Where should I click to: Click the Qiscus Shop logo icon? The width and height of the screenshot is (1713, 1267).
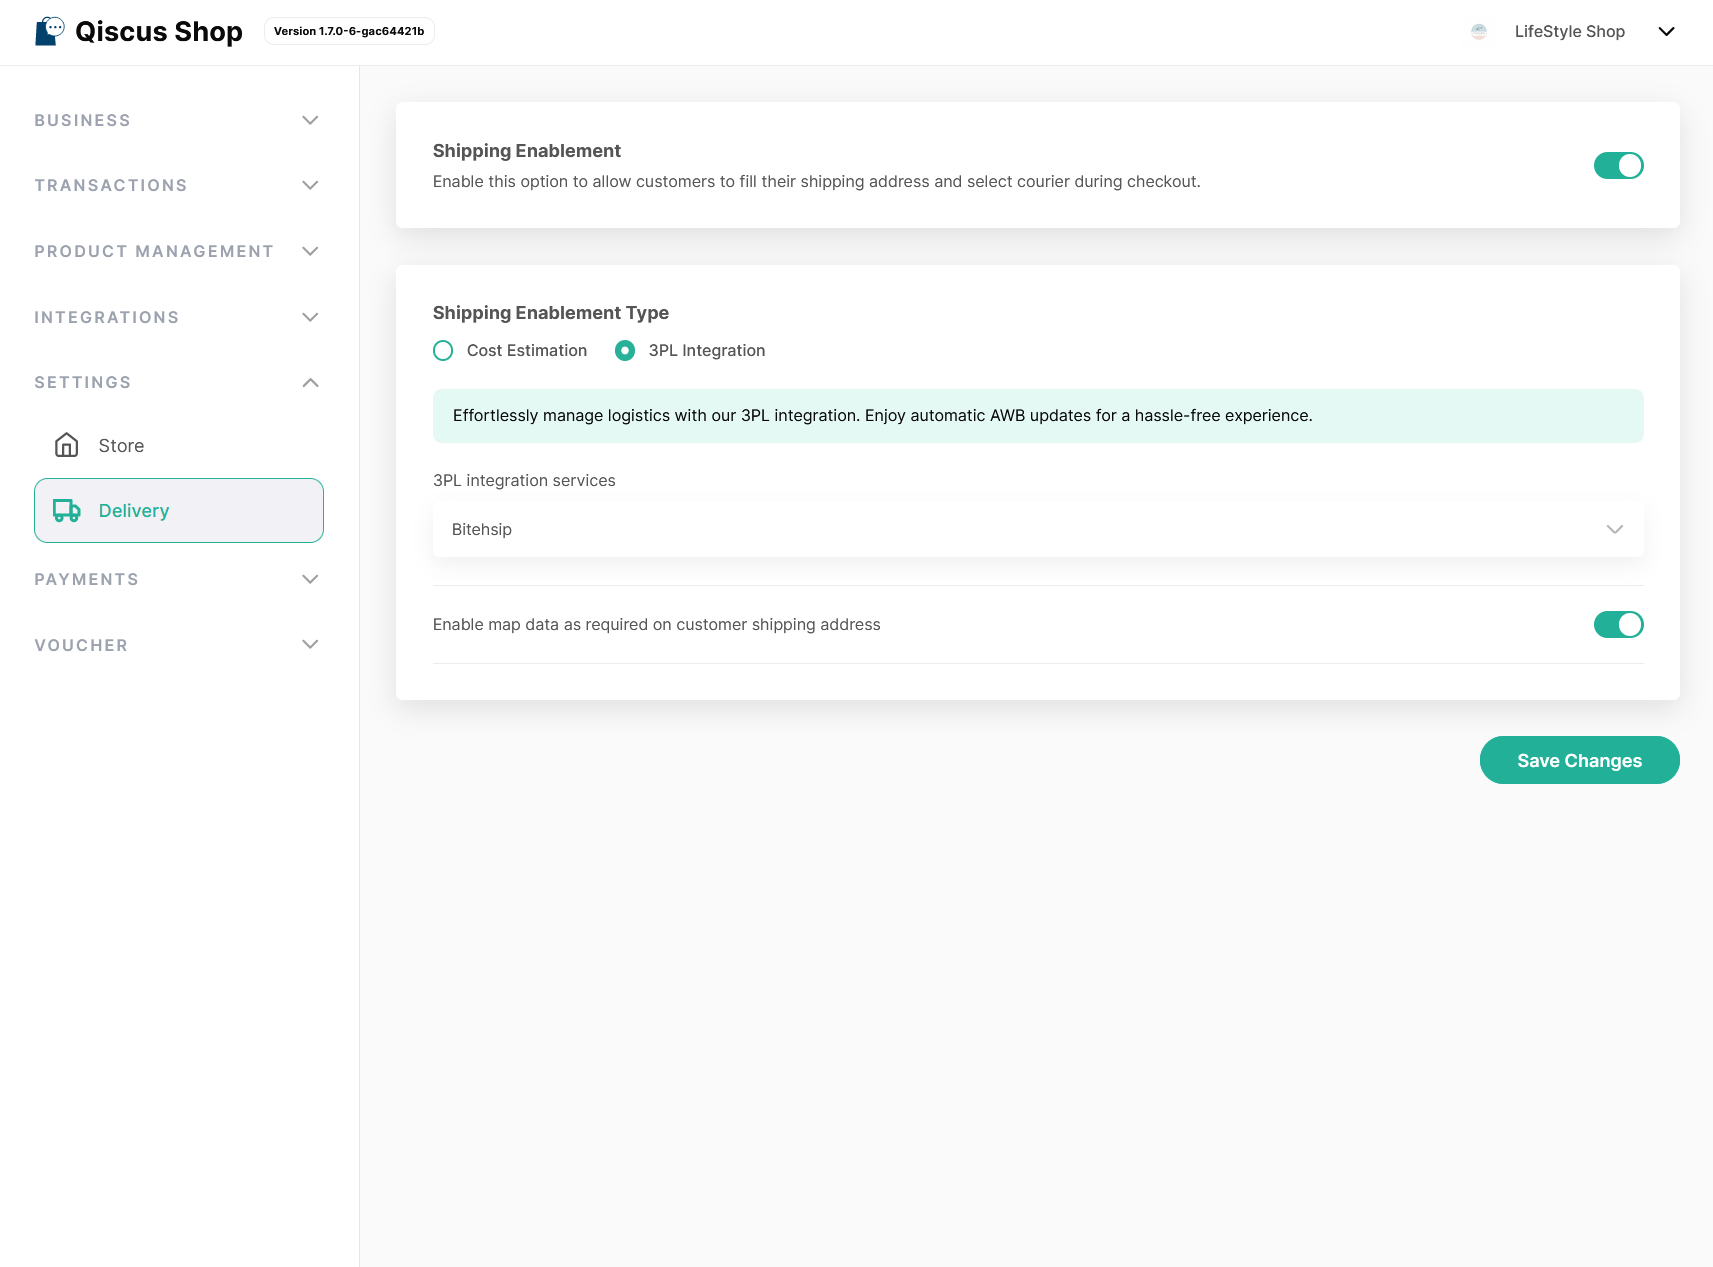point(50,31)
